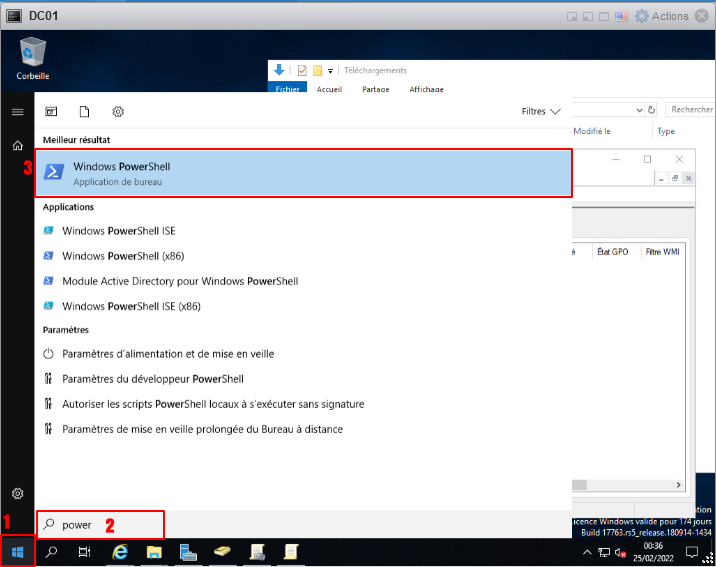The height and width of the screenshot is (567, 716).
Task: Select Windows PowerShell ISE (x86) entry
Action: point(131,306)
